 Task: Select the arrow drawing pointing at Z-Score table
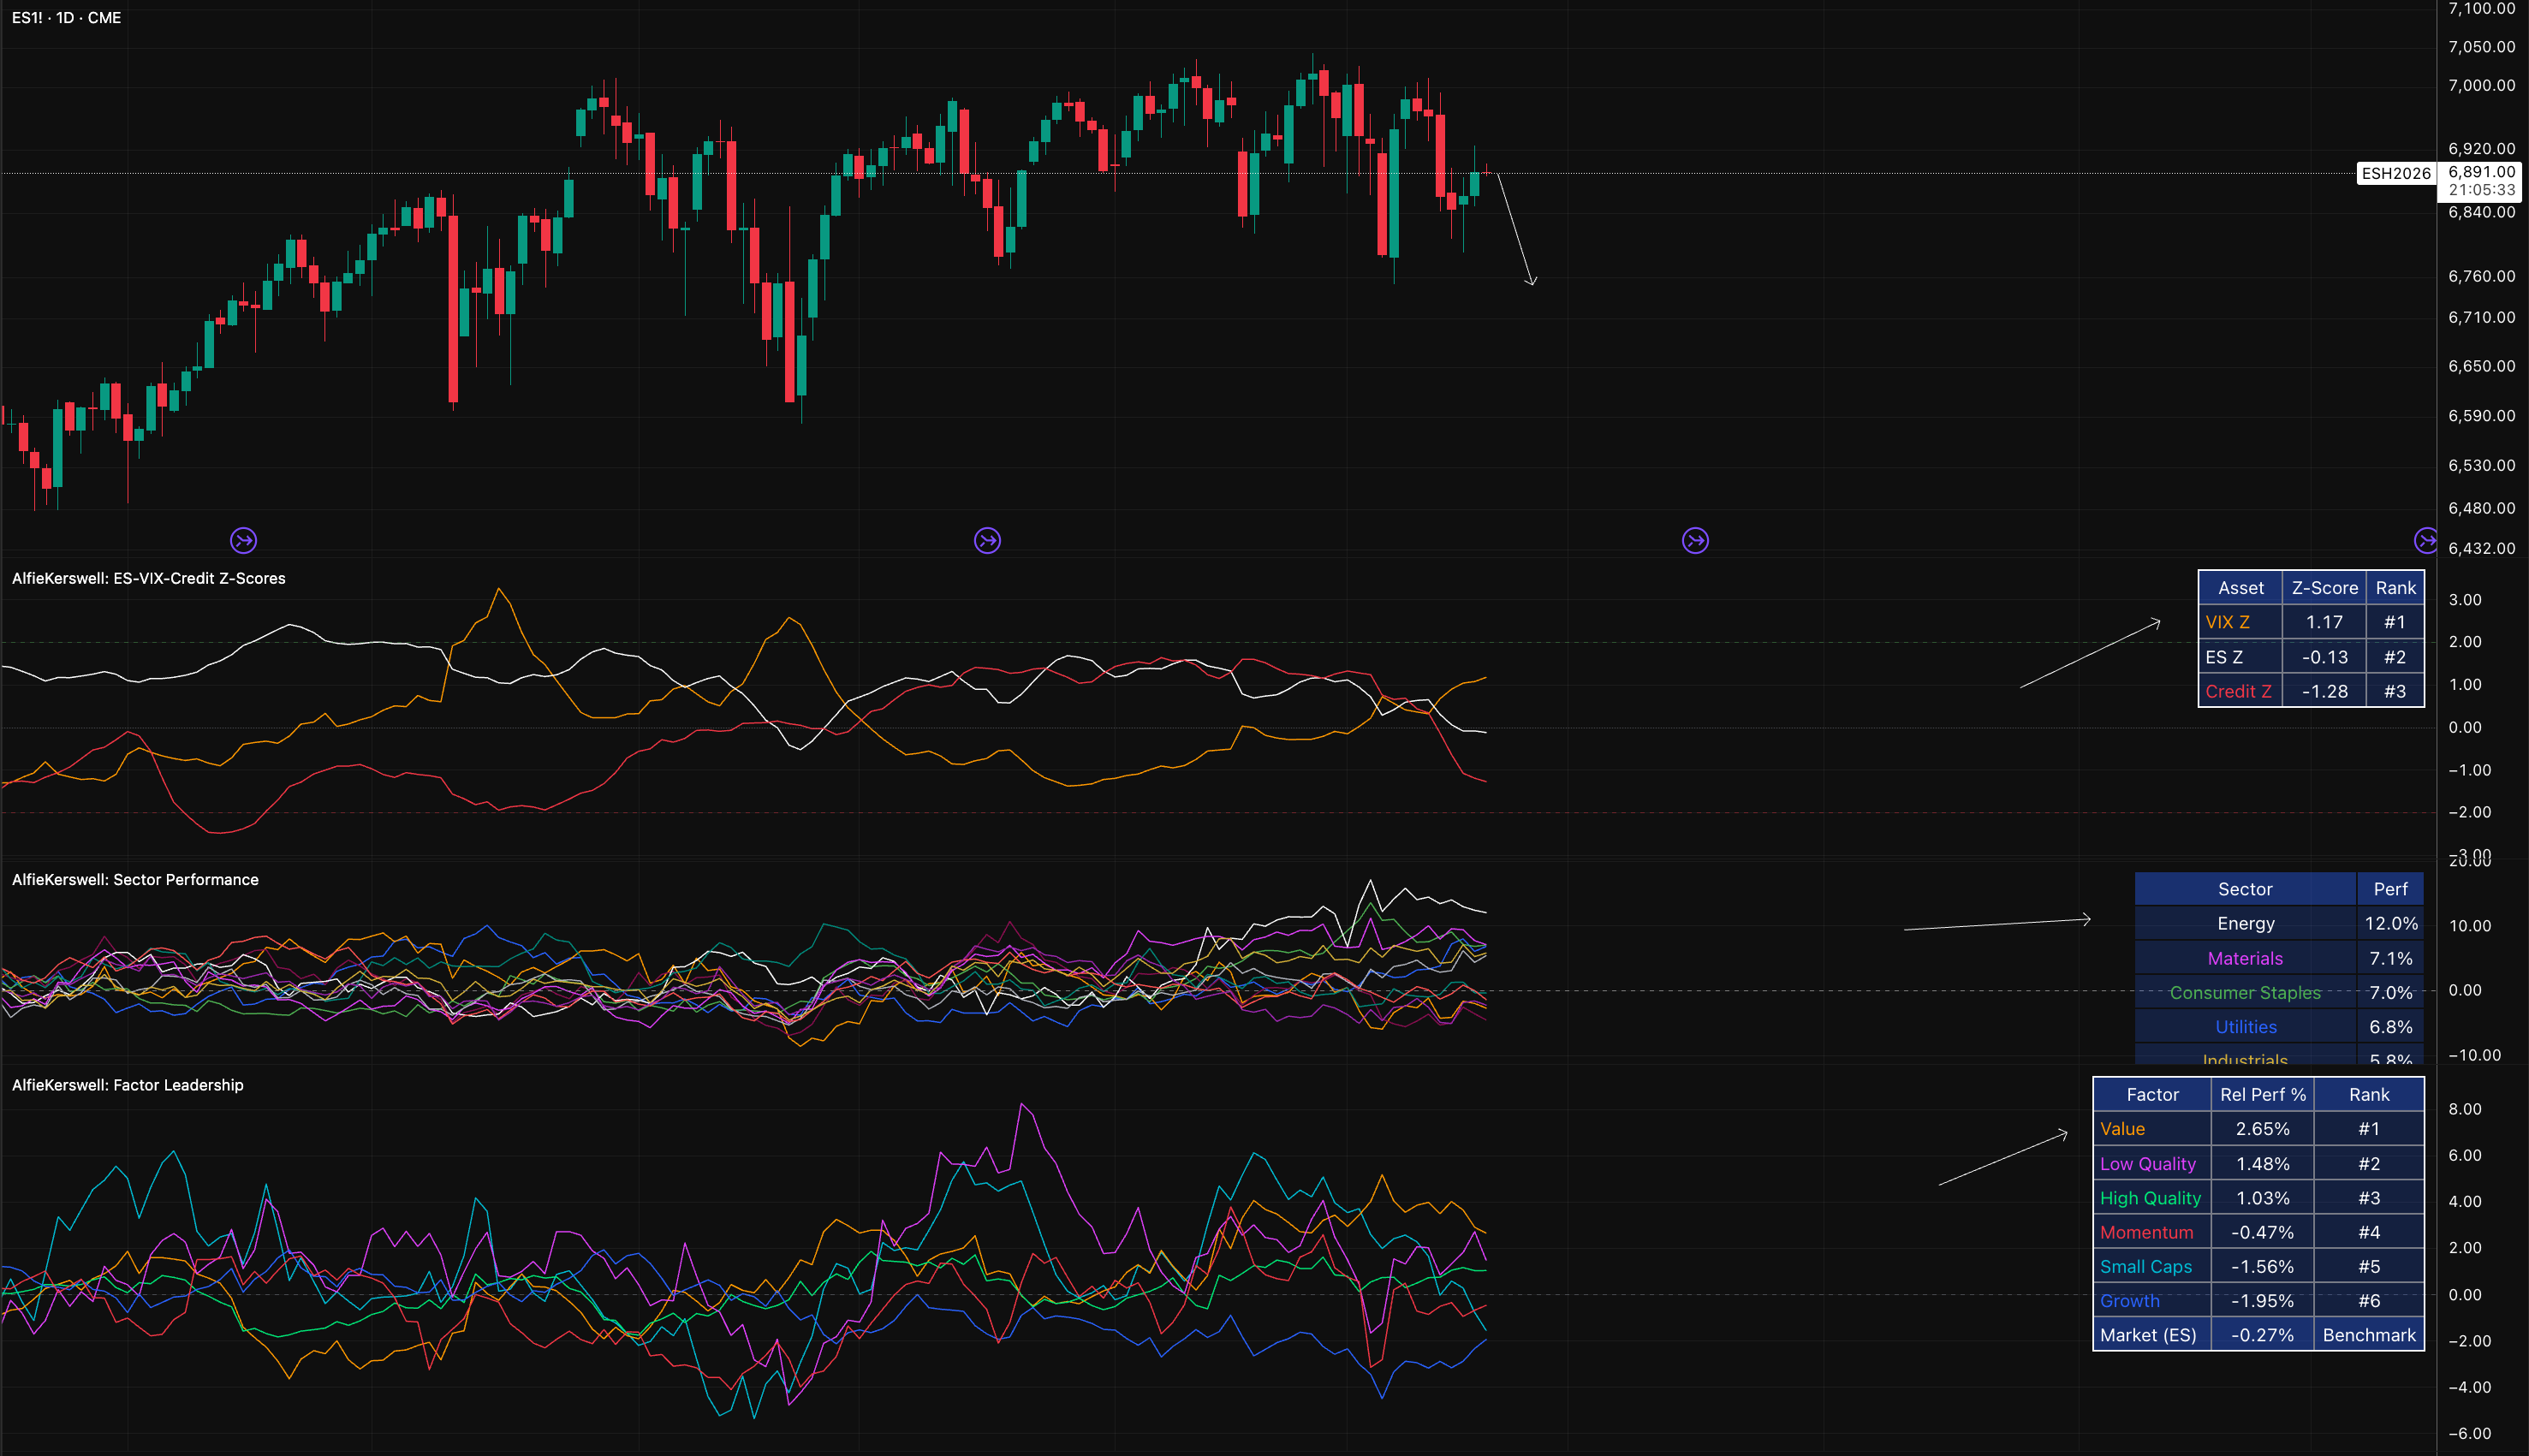pos(2090,654)
